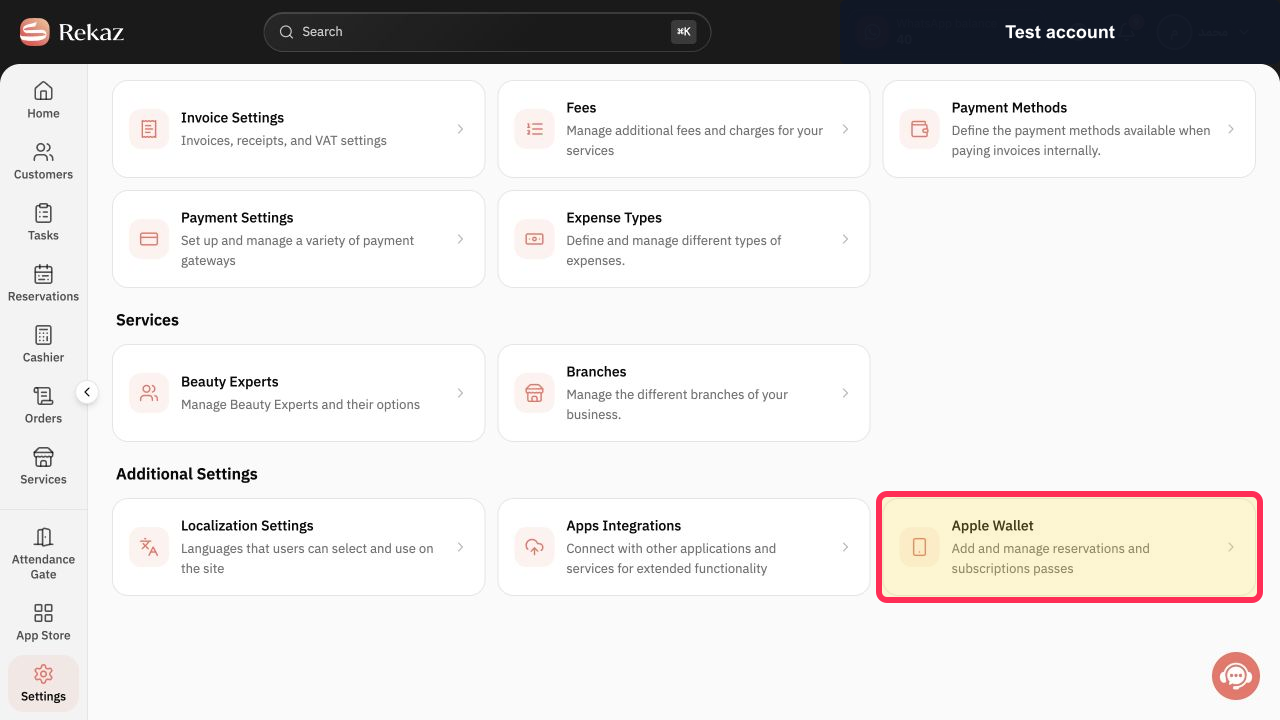Open the Home sidebar icon
The height and width of the screenshot is (720, 1280).
(x=43, y=91)
